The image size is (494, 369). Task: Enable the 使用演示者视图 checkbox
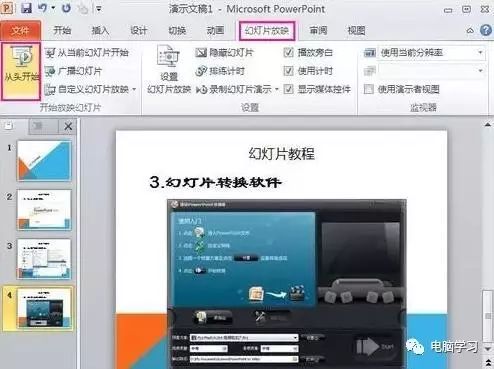[x=369, y=89]
